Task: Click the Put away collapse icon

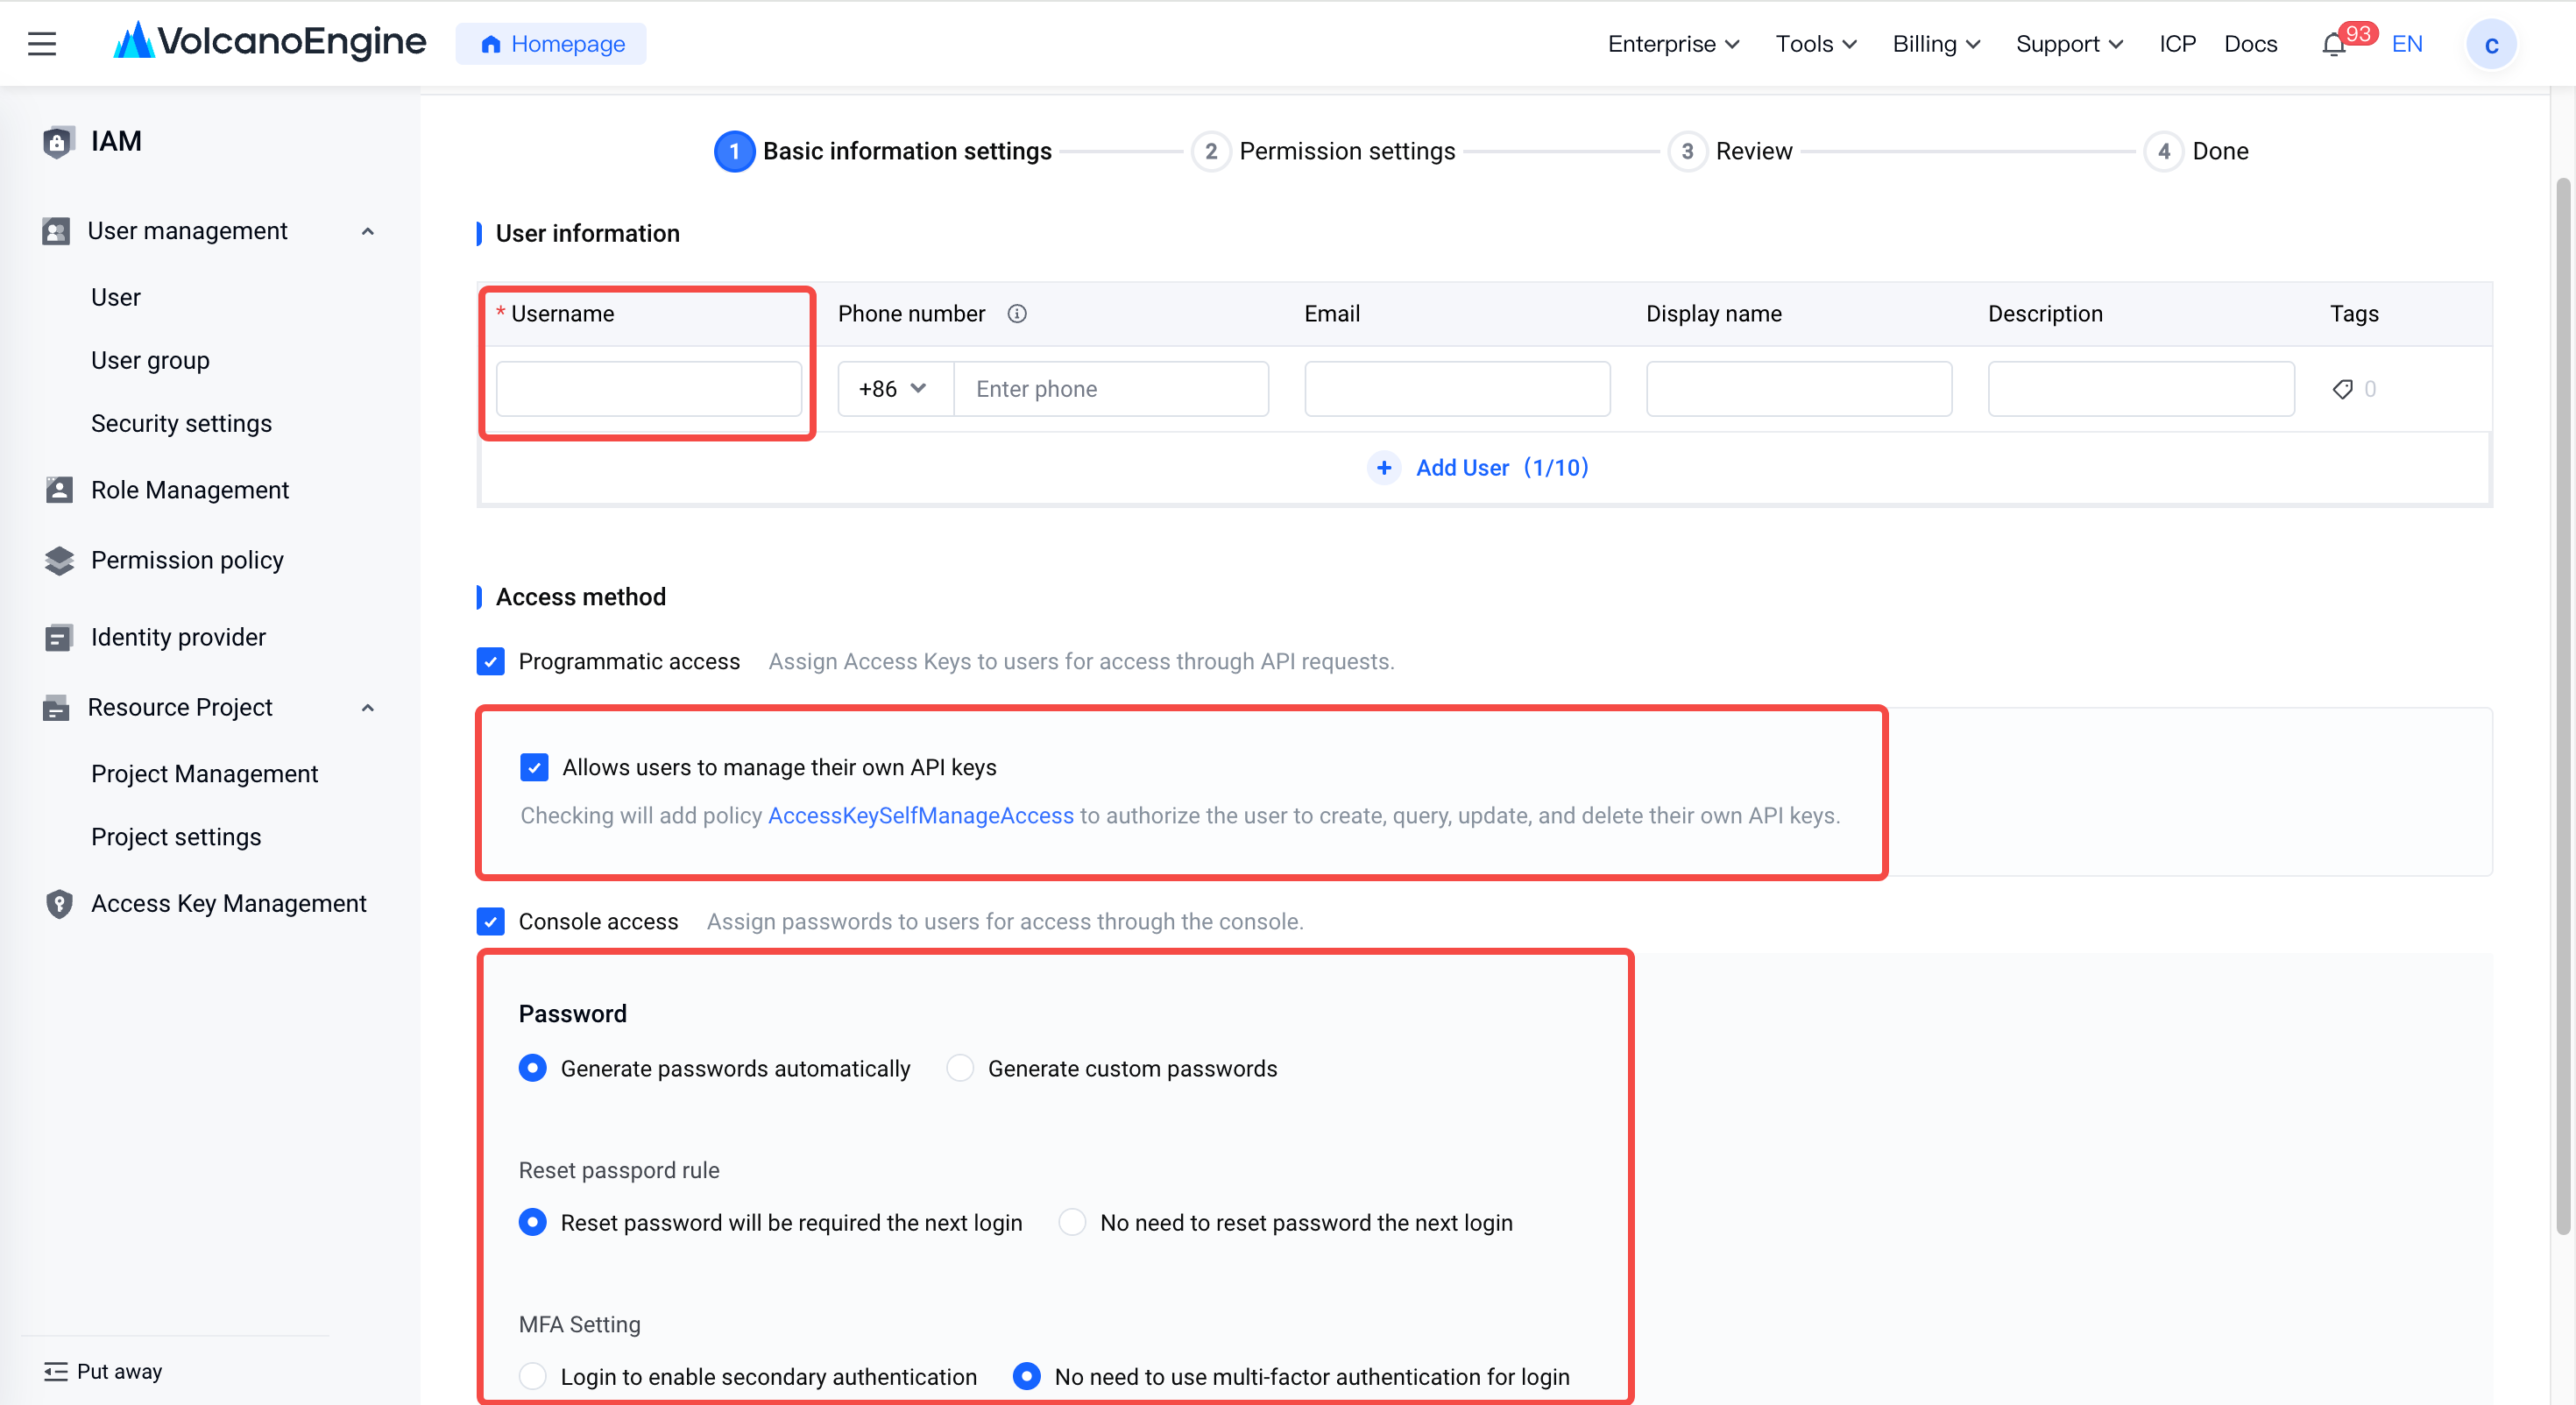Action: click(56, 1371)
